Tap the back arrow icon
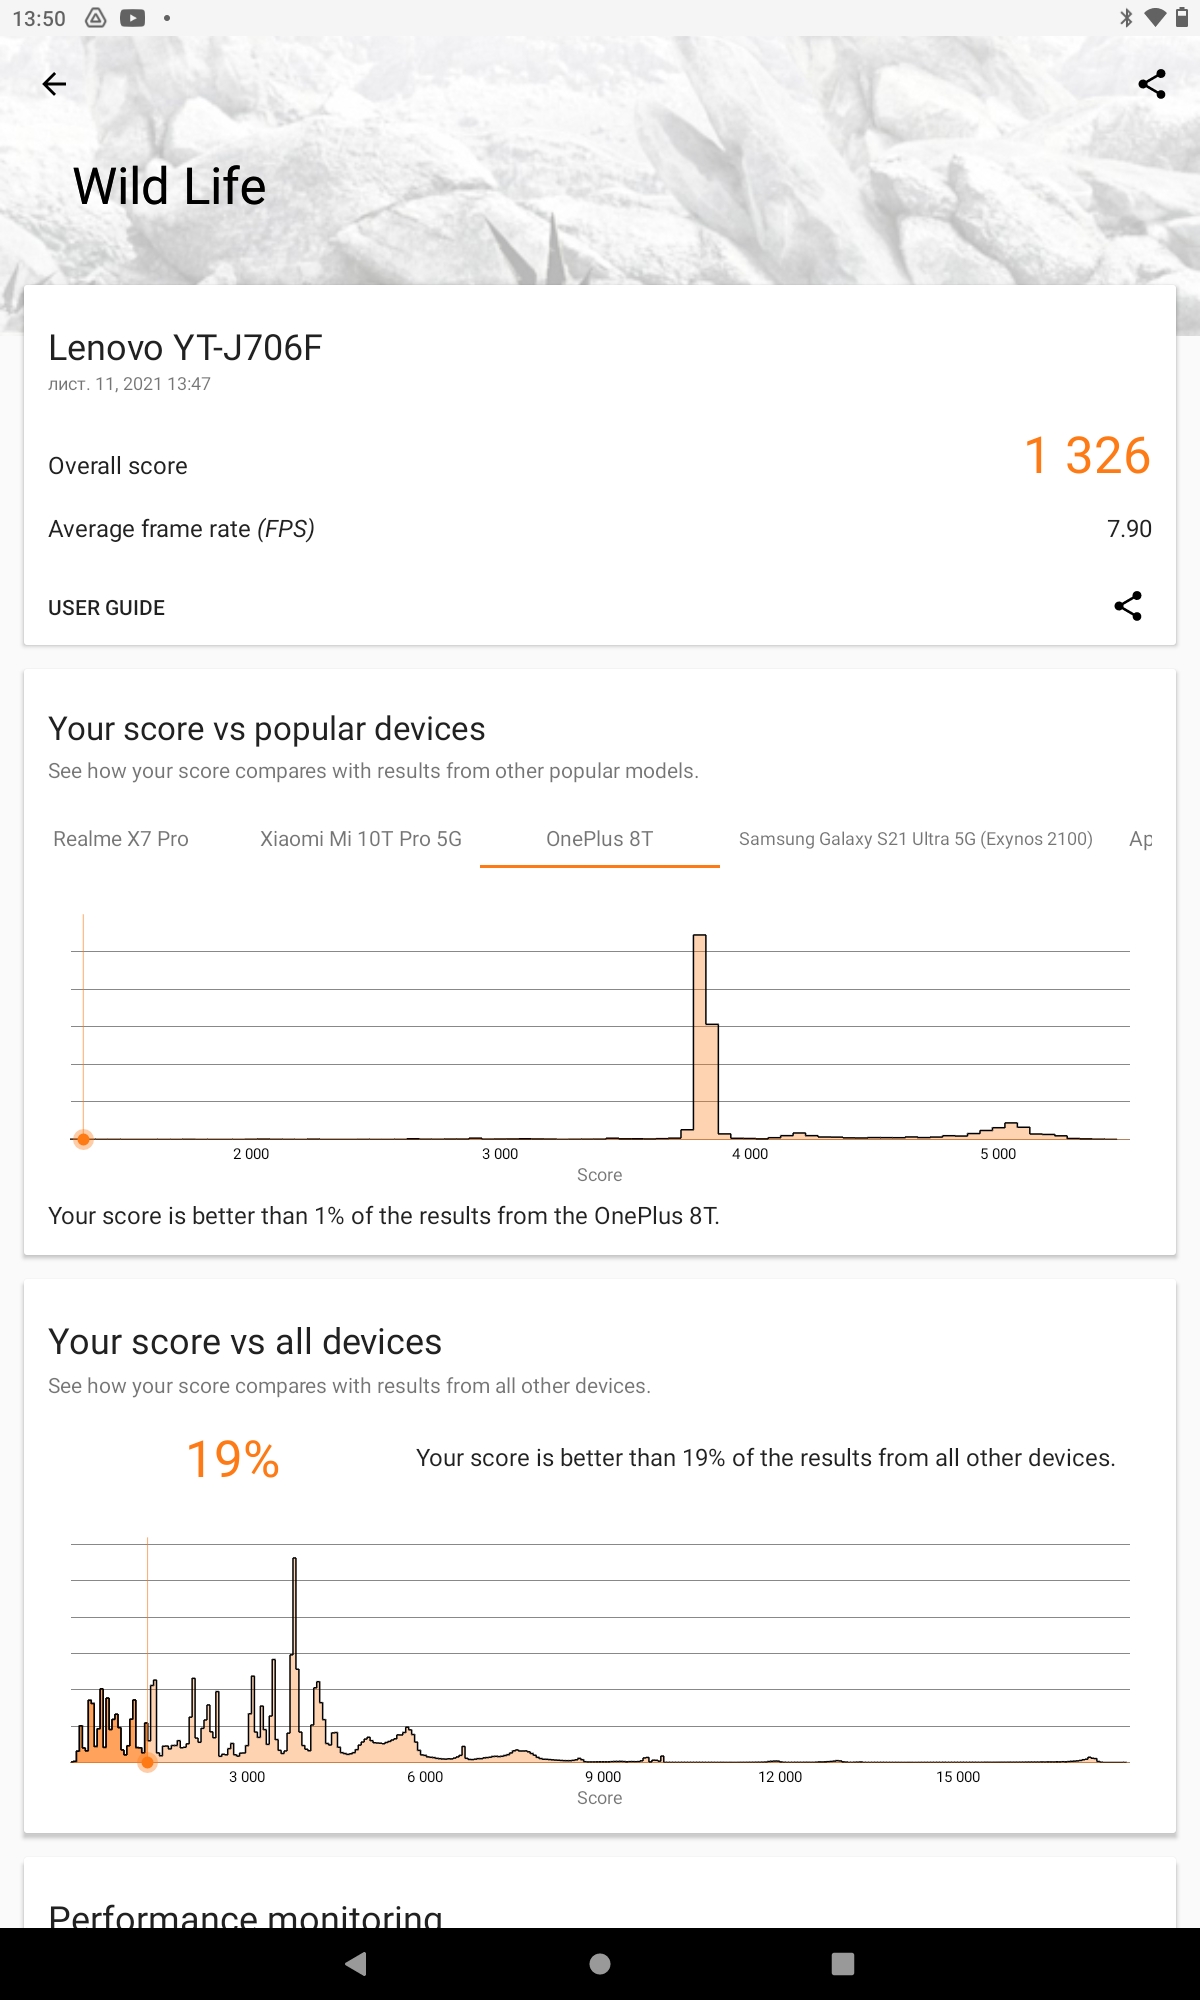The image size is (1200, 2000). 55,84
